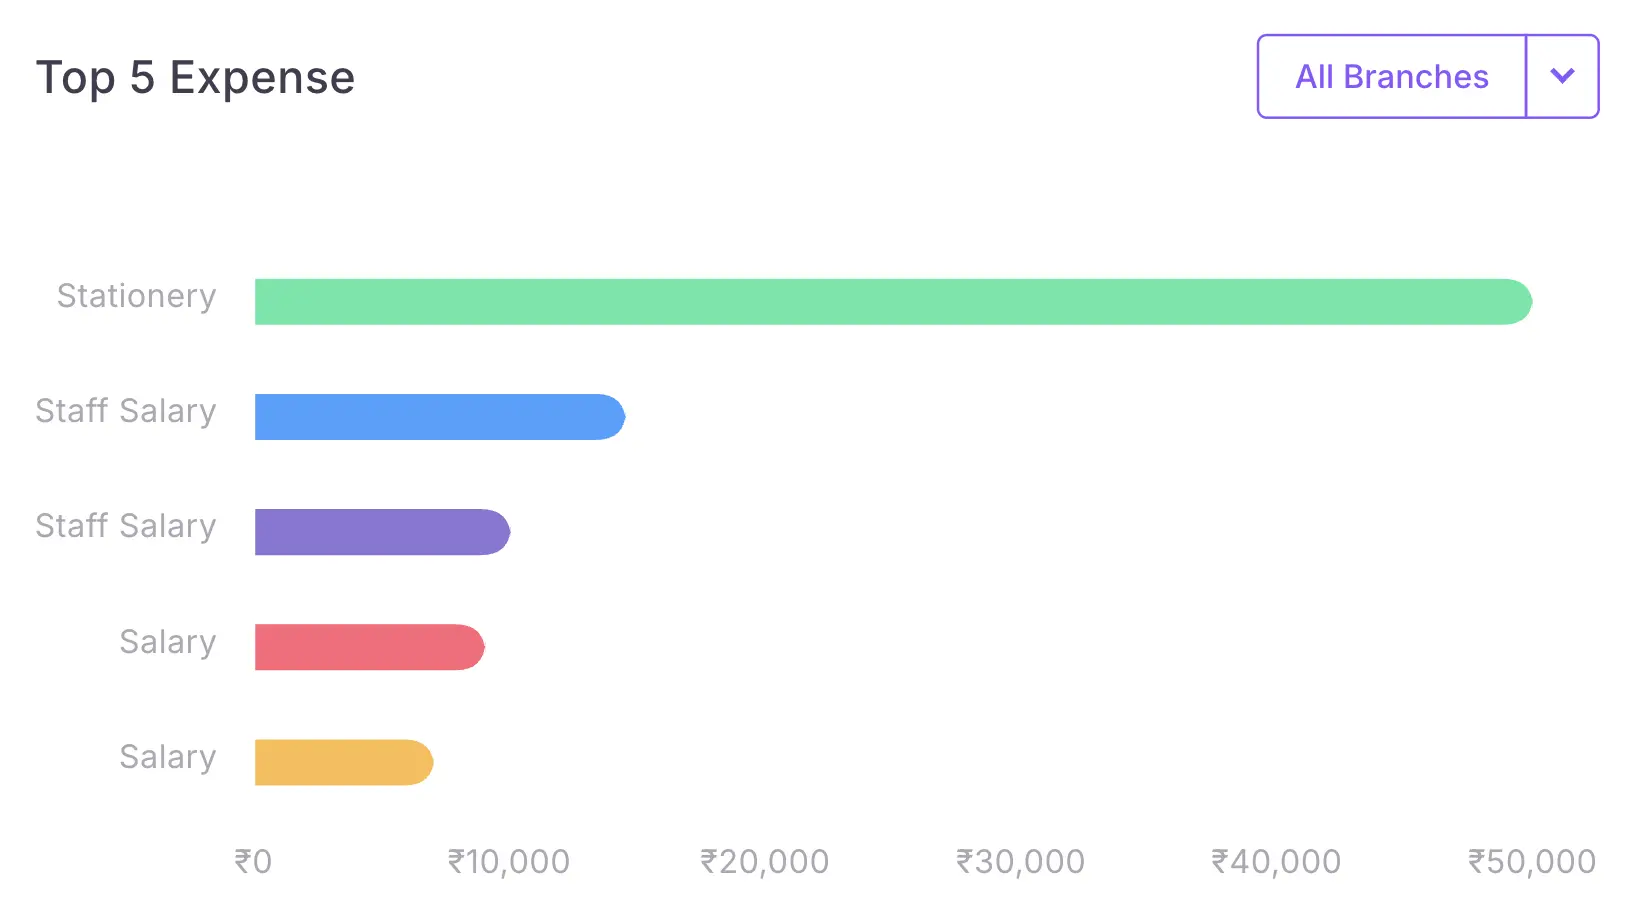Click the red Salary bar

click(368, 647)
